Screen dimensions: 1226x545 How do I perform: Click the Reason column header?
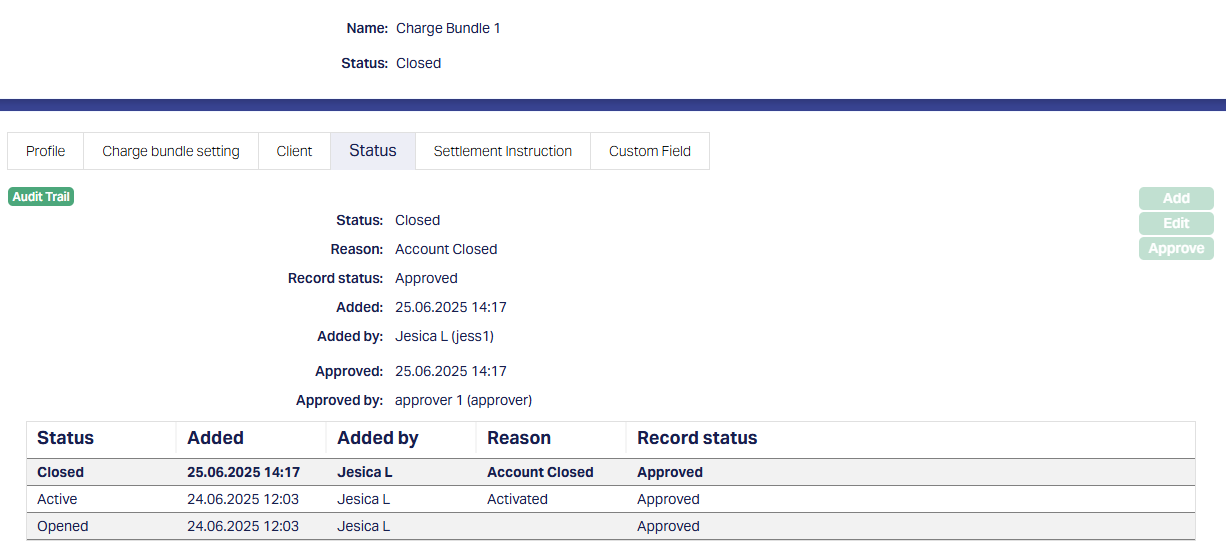pyautogui.click(x=519, y=438)
